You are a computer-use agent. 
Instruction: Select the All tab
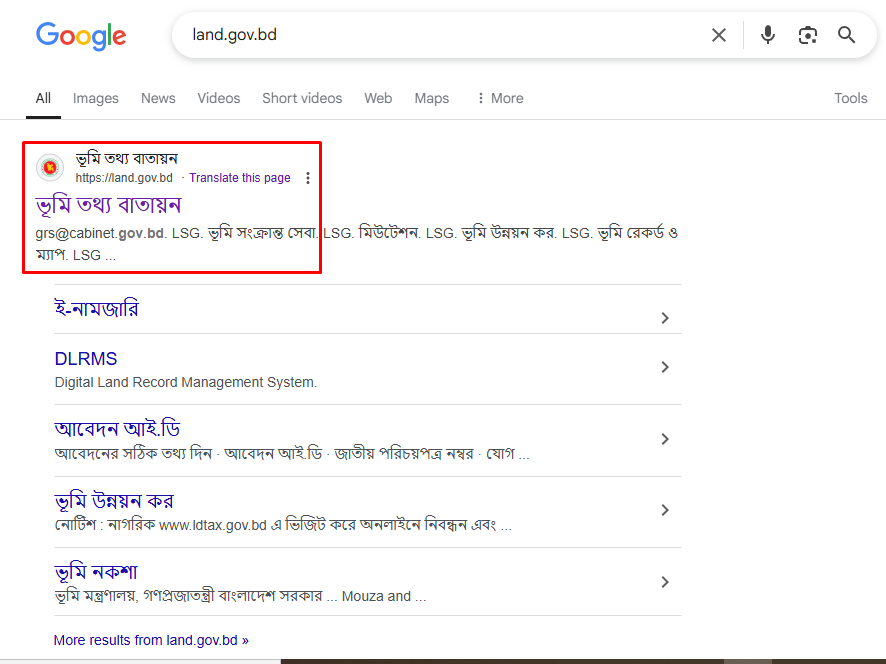[43, 98]
